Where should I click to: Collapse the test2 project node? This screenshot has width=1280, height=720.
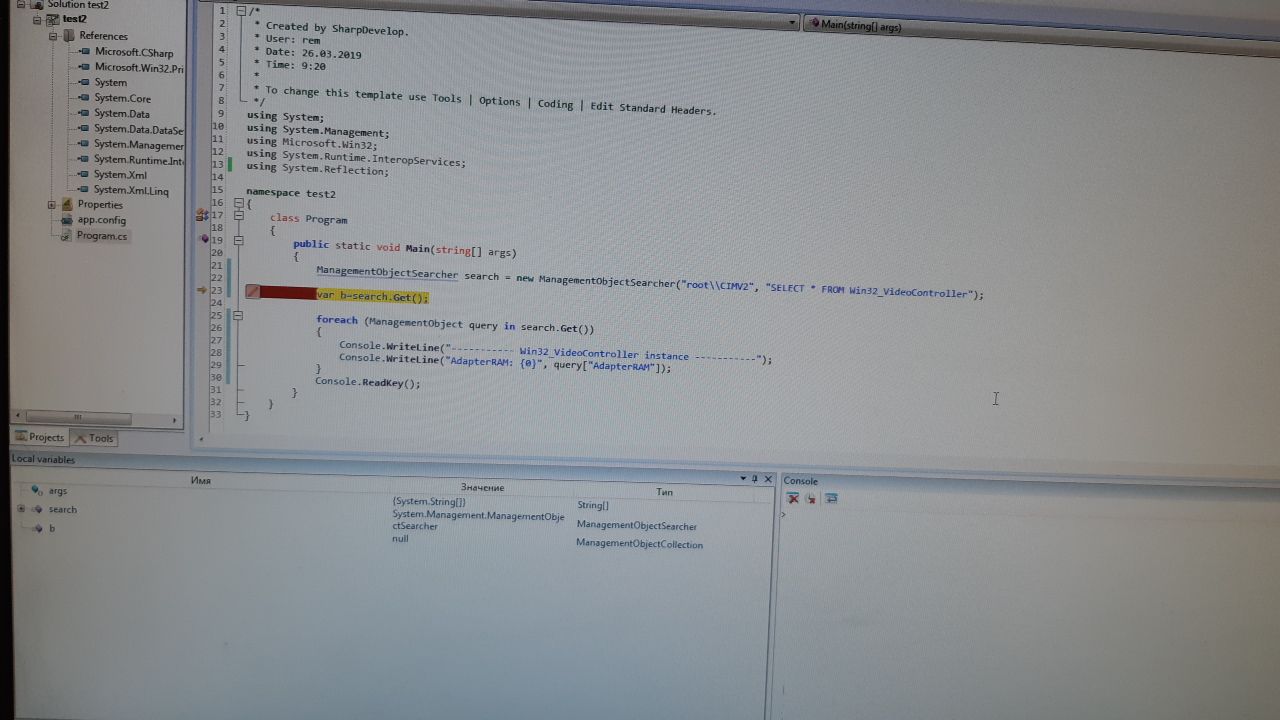38,19
